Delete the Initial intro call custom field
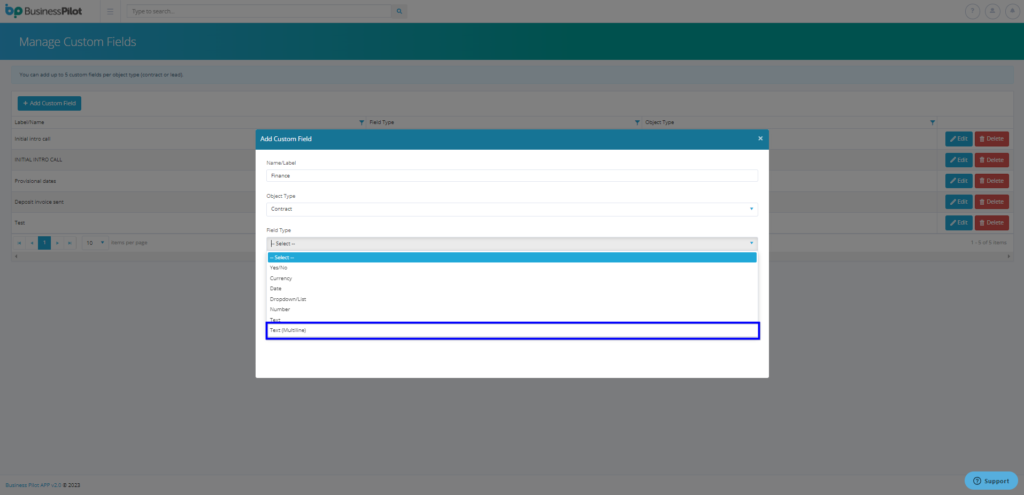 991,139
